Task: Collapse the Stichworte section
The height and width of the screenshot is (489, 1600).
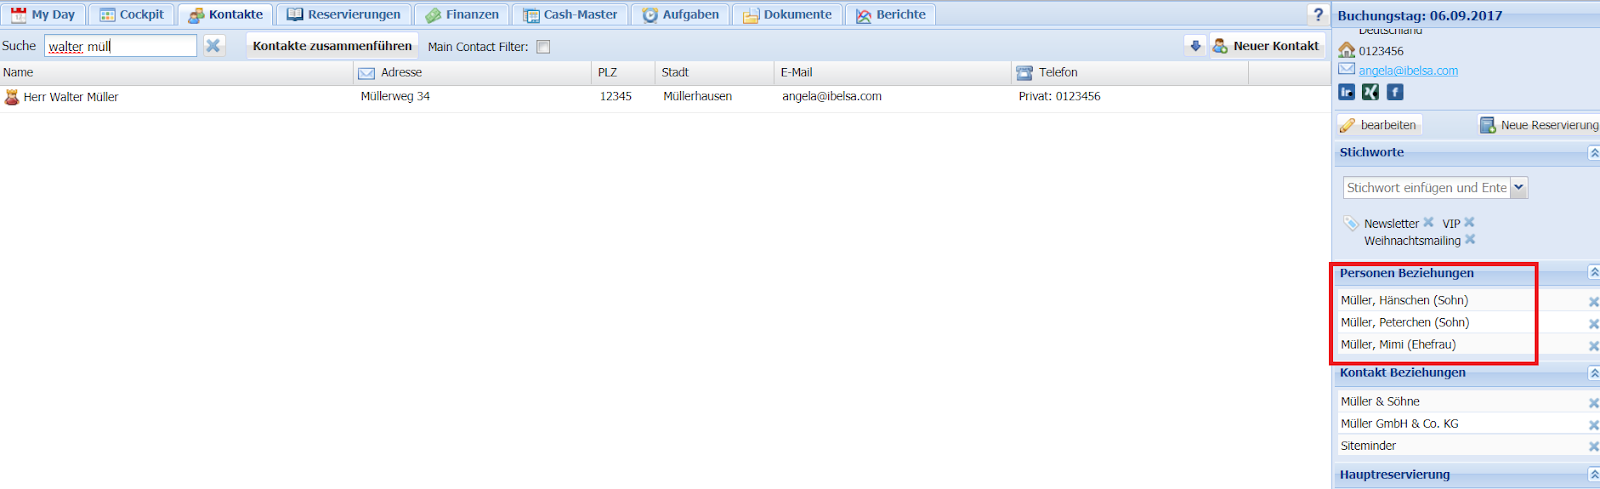Action: (1593, 153)
